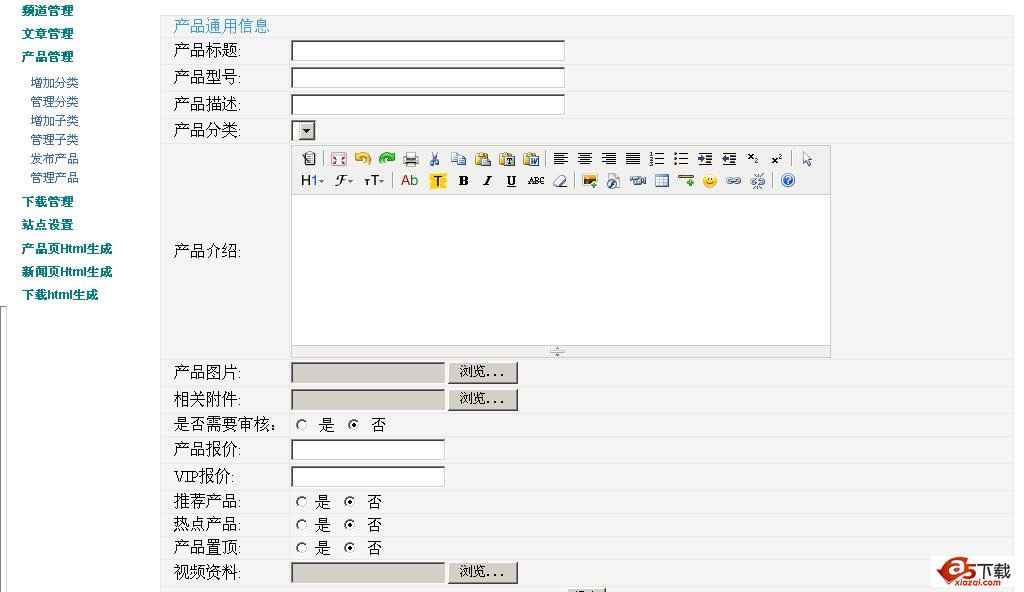Viewport: 1024px width, 592px height.
Task: Select 否 for 是否需要审核
Action: [x=353, y=425]
